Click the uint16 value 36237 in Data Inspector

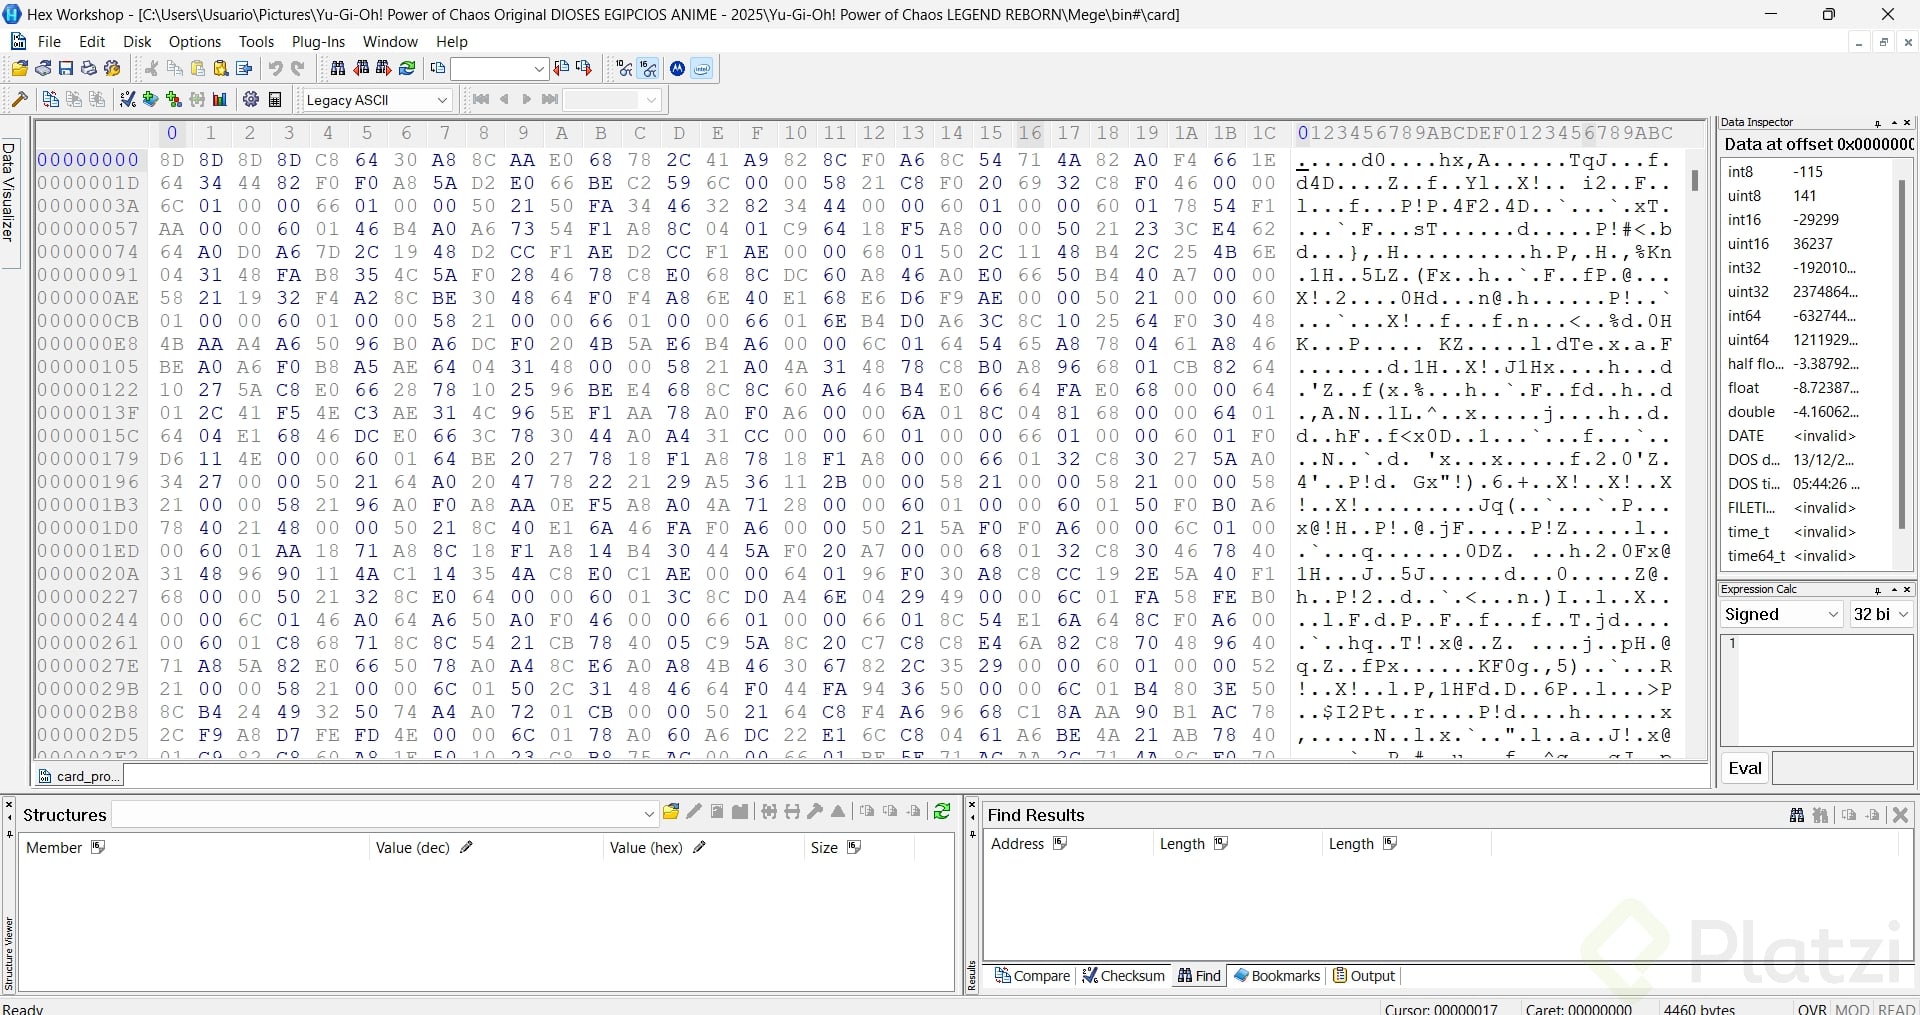[1813, 244]
